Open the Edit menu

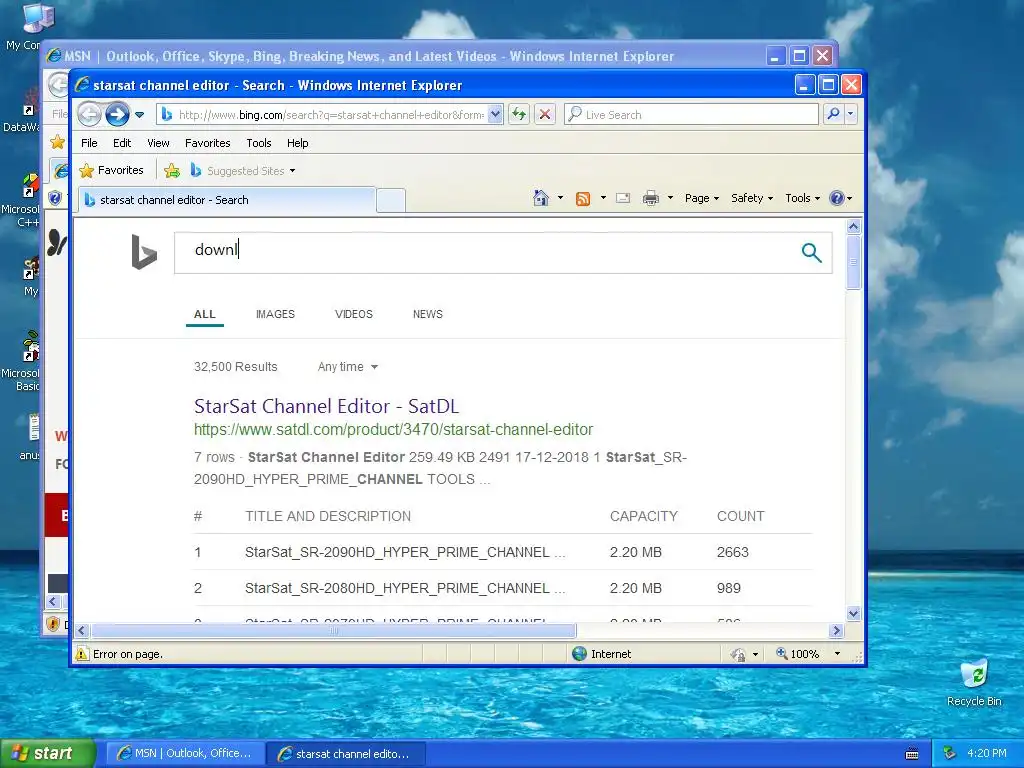click(x=122, y=143)
